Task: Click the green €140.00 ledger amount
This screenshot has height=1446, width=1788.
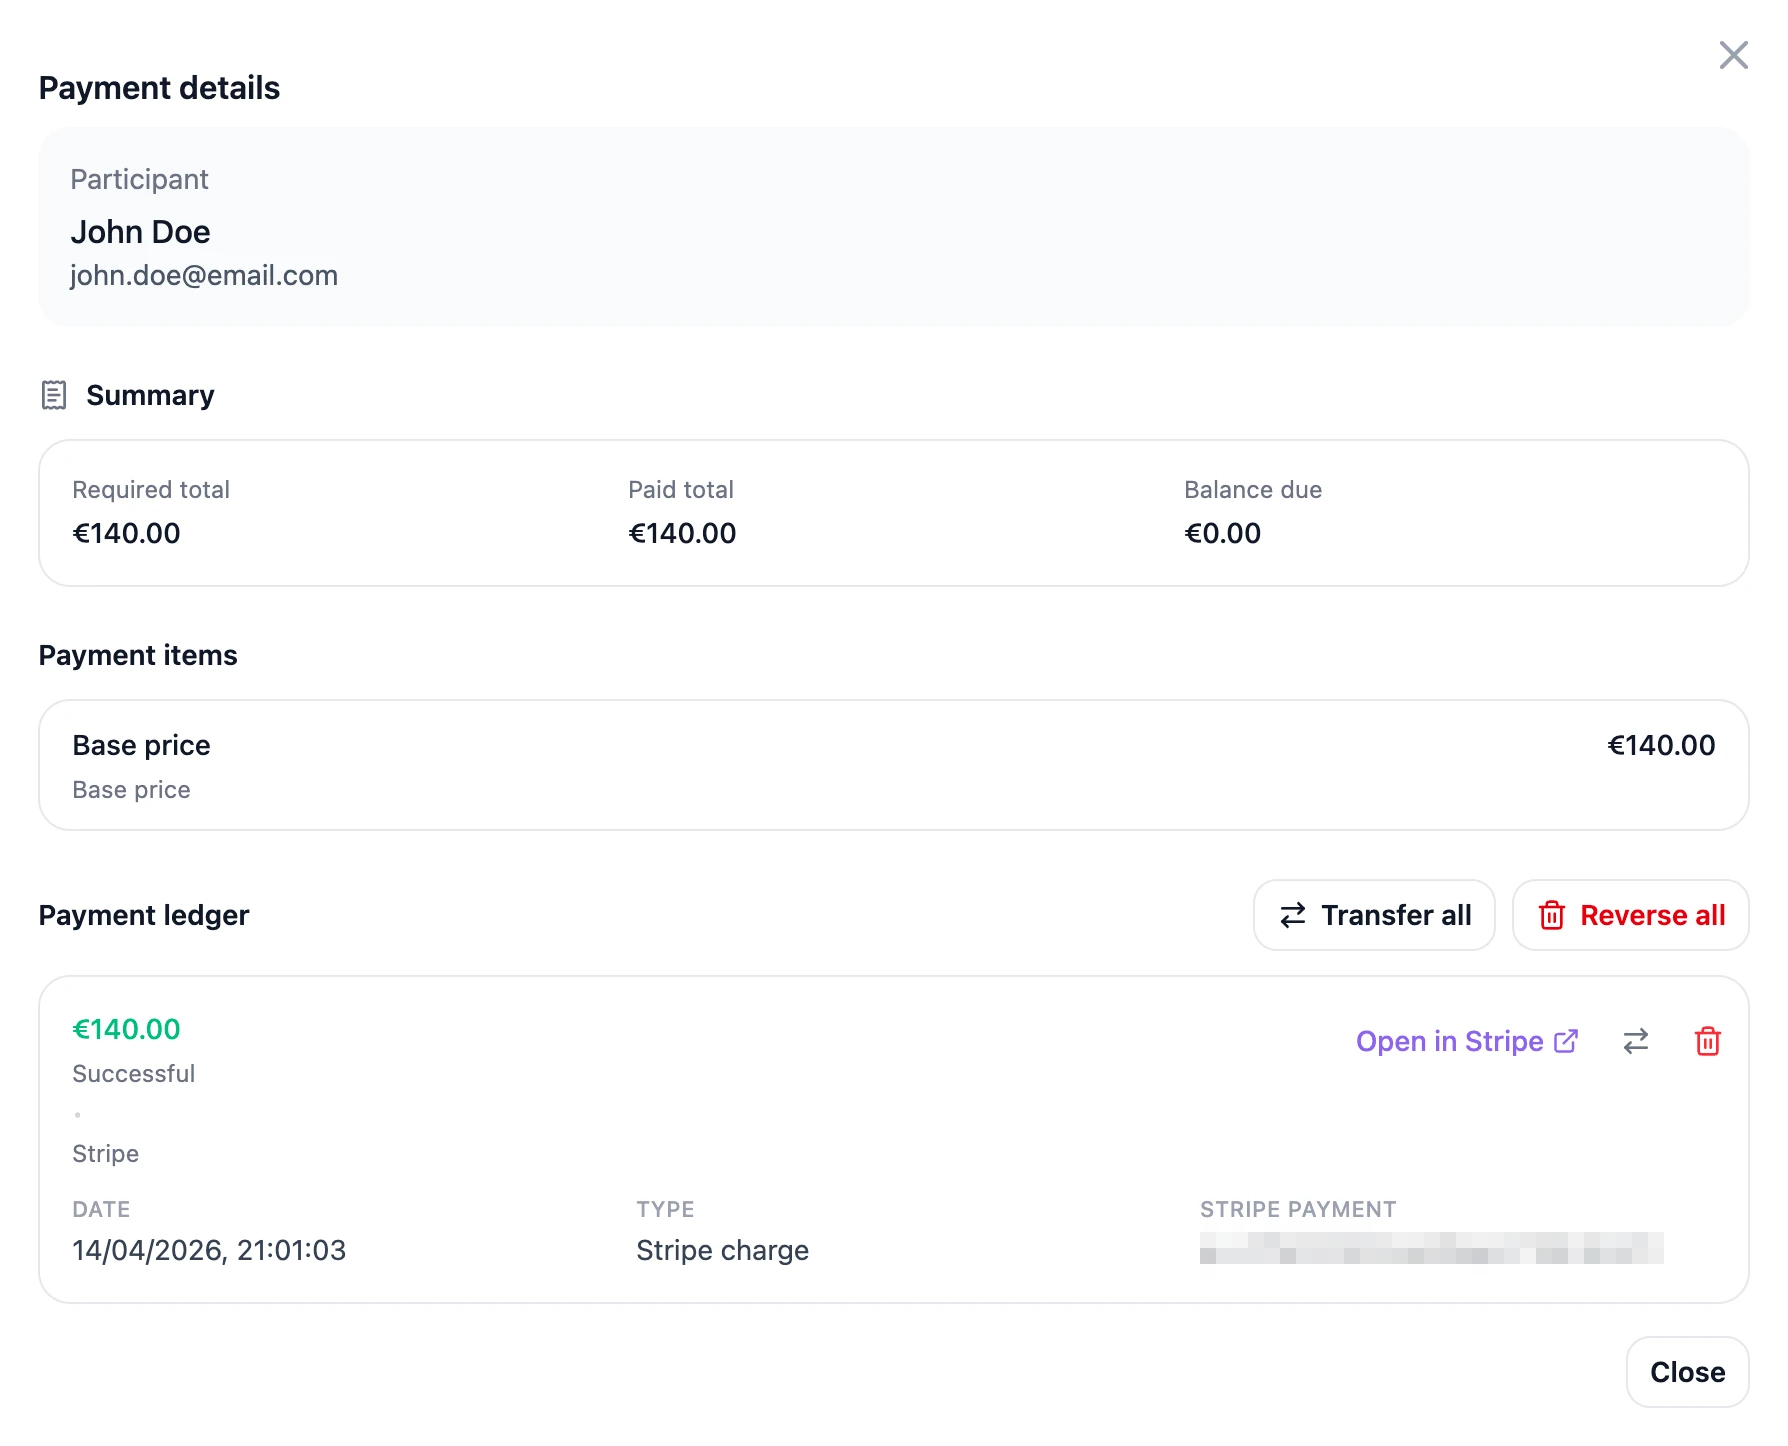Action: (126, 1029)
